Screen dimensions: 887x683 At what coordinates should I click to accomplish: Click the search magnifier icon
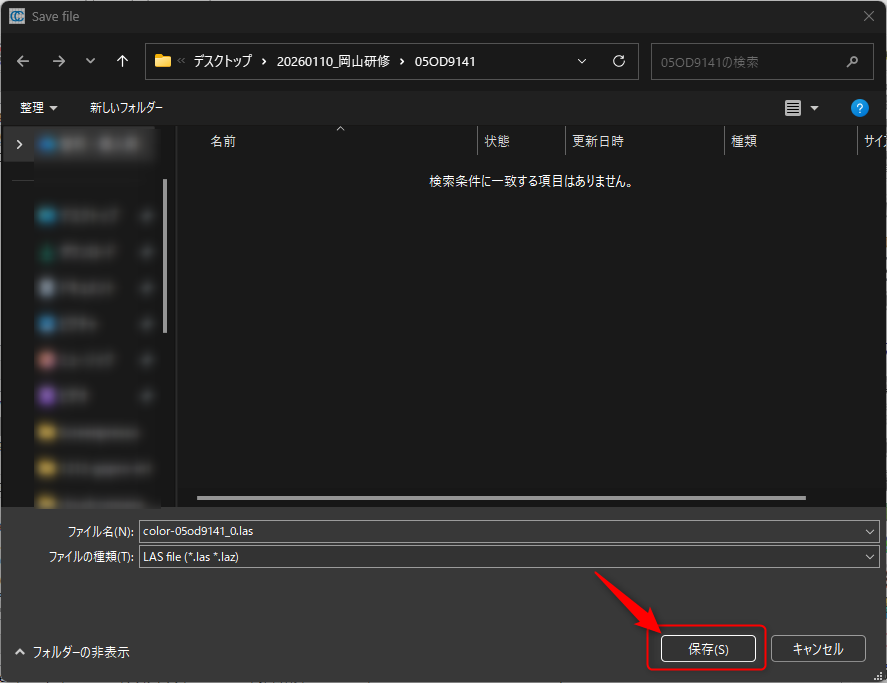click(x=852, y=61)
